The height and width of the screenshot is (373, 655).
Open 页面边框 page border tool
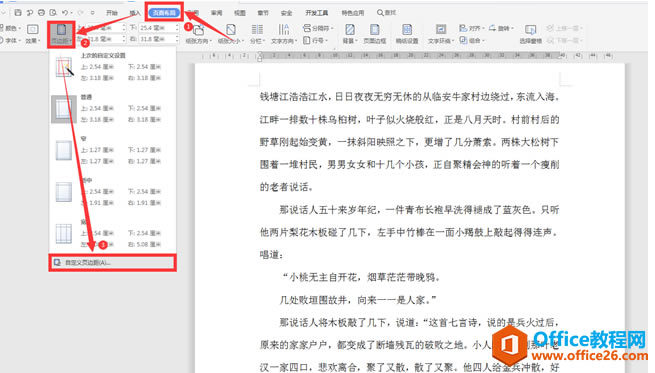point(375,34)
